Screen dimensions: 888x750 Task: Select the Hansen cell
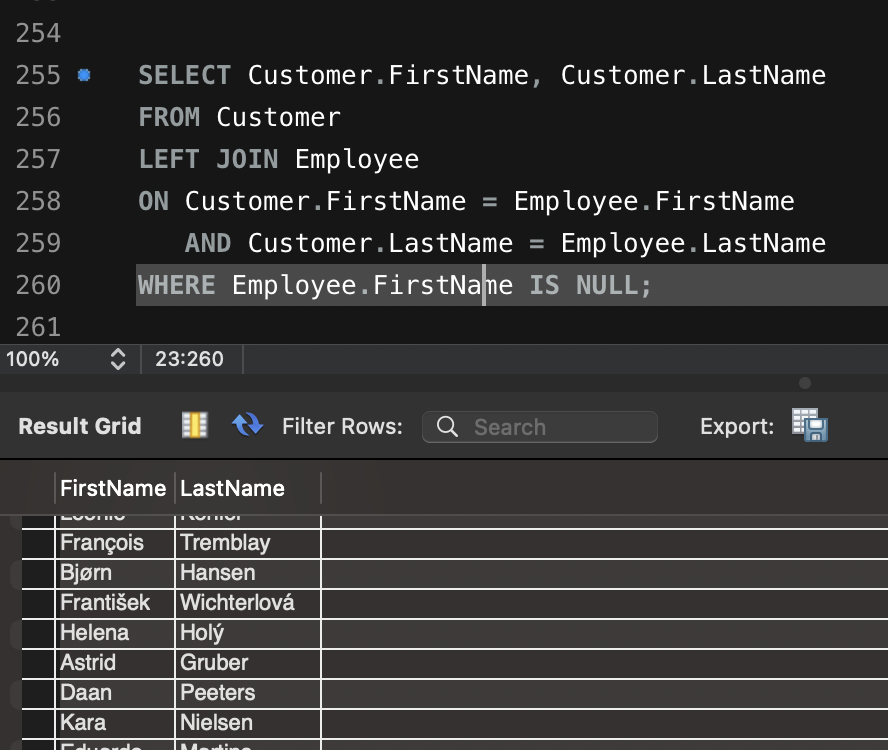[x=248, y=573]
